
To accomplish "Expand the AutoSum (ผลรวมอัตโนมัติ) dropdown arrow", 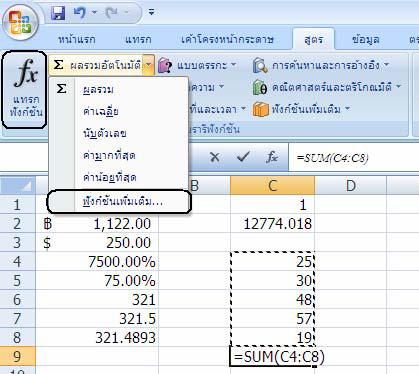I will tap(149, 65).
